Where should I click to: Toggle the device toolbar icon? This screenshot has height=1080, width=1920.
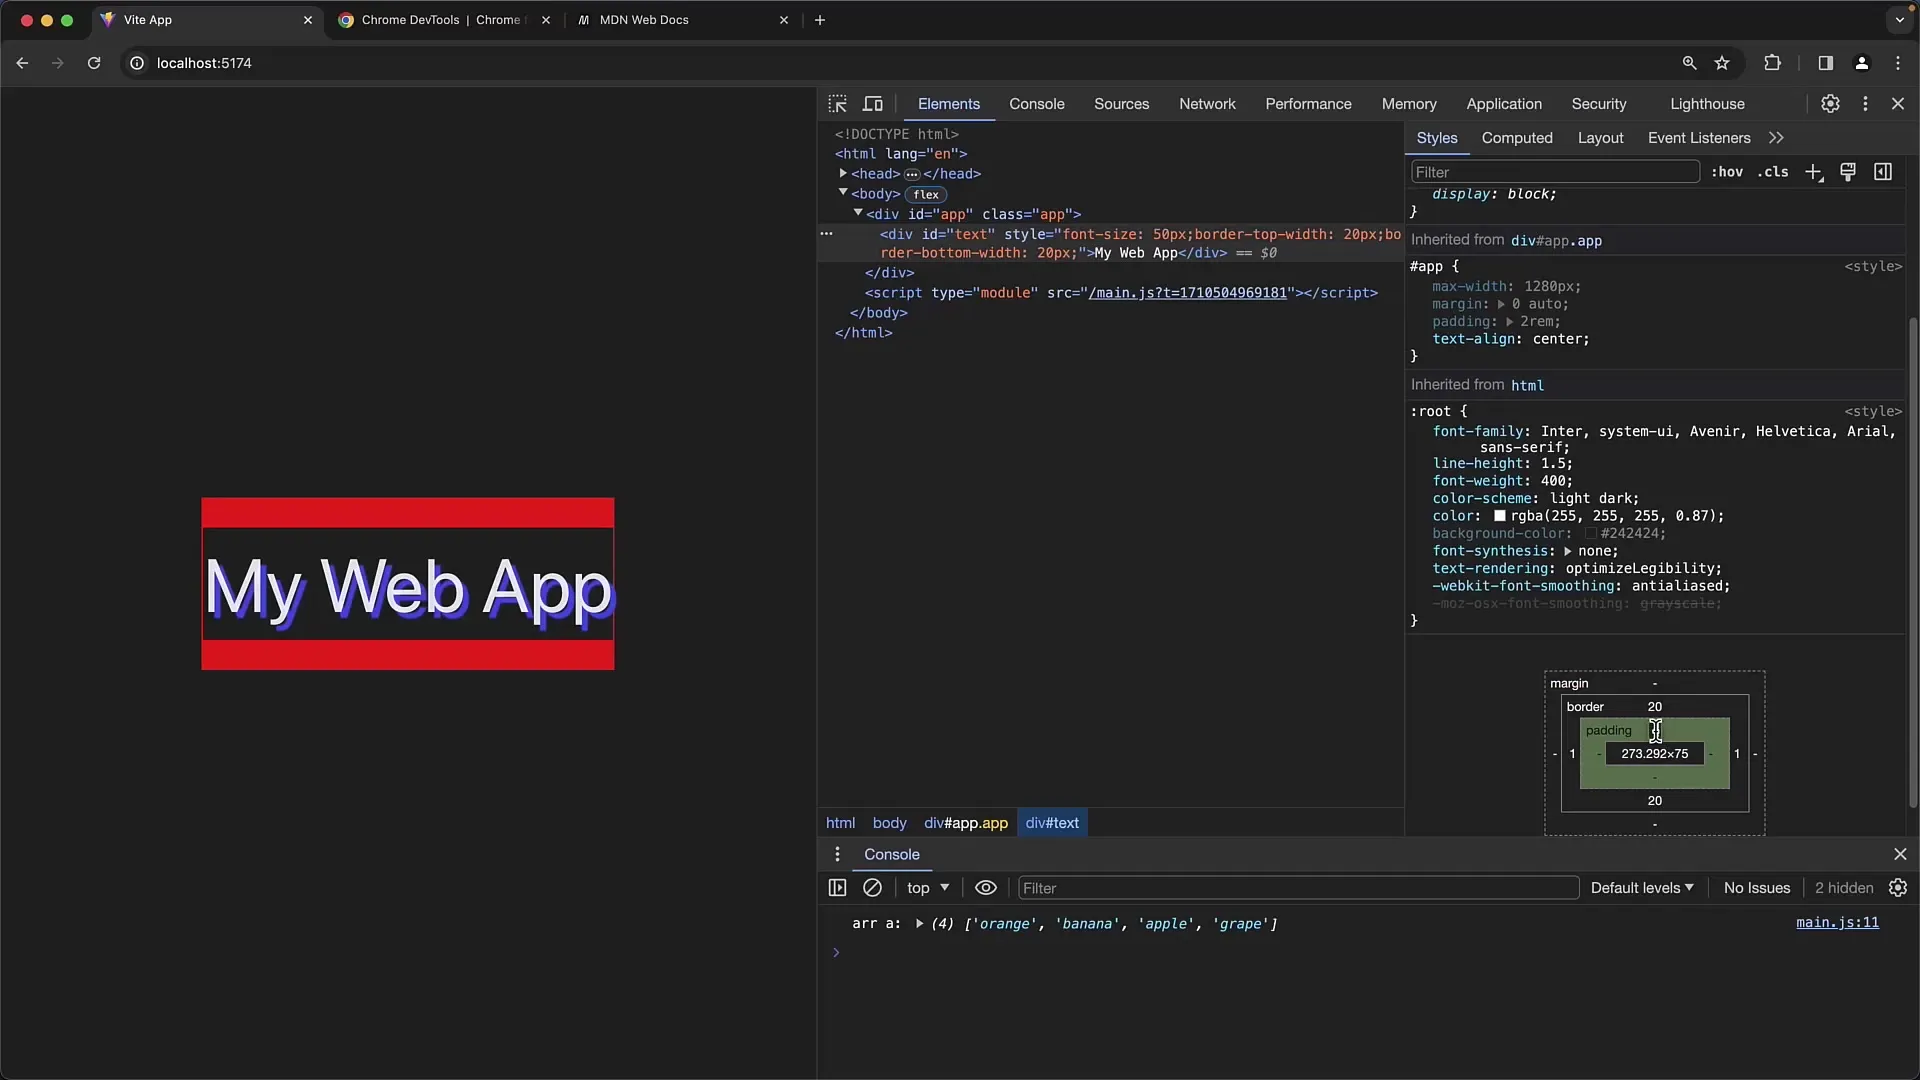coord(873,103)
